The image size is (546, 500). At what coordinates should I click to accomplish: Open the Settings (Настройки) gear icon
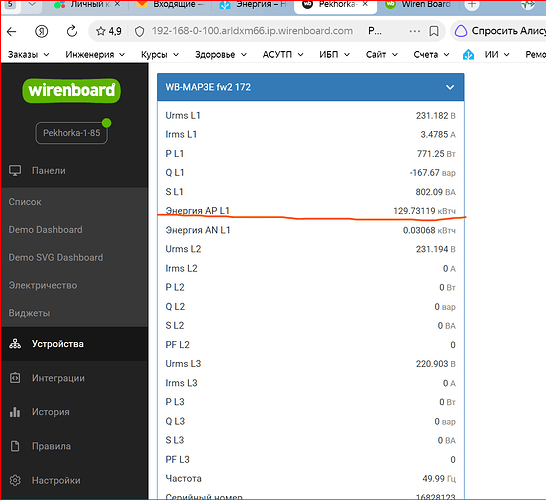pyautogui.click(x=15, y=481)
